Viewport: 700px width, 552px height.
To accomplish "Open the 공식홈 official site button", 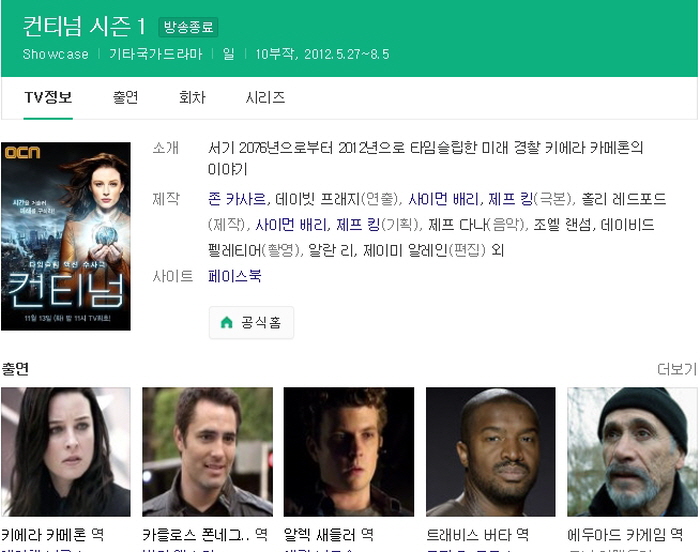I will click(252, 323).
